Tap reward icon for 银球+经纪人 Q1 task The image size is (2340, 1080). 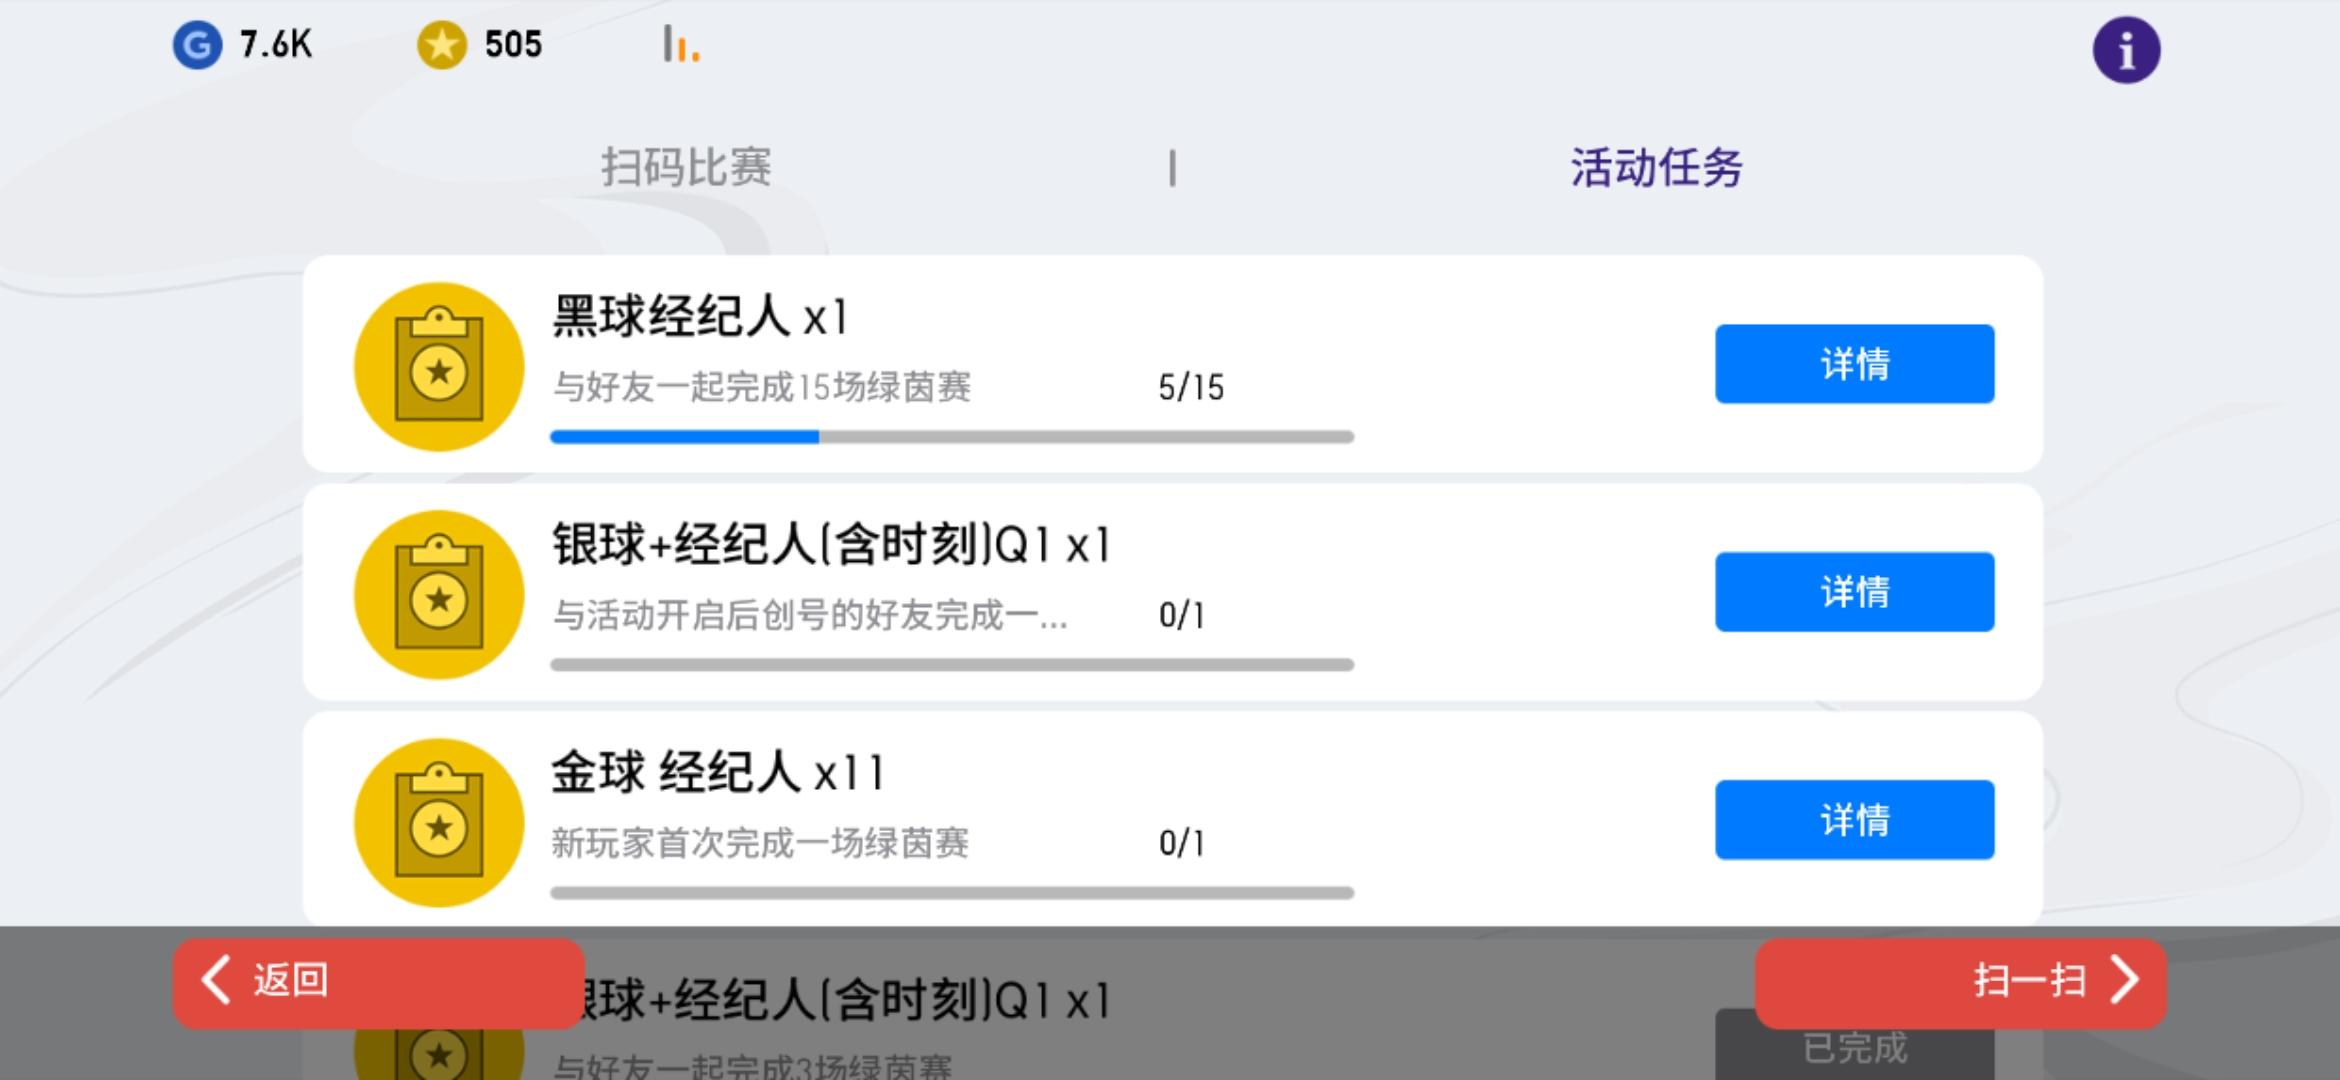(439, 595)
